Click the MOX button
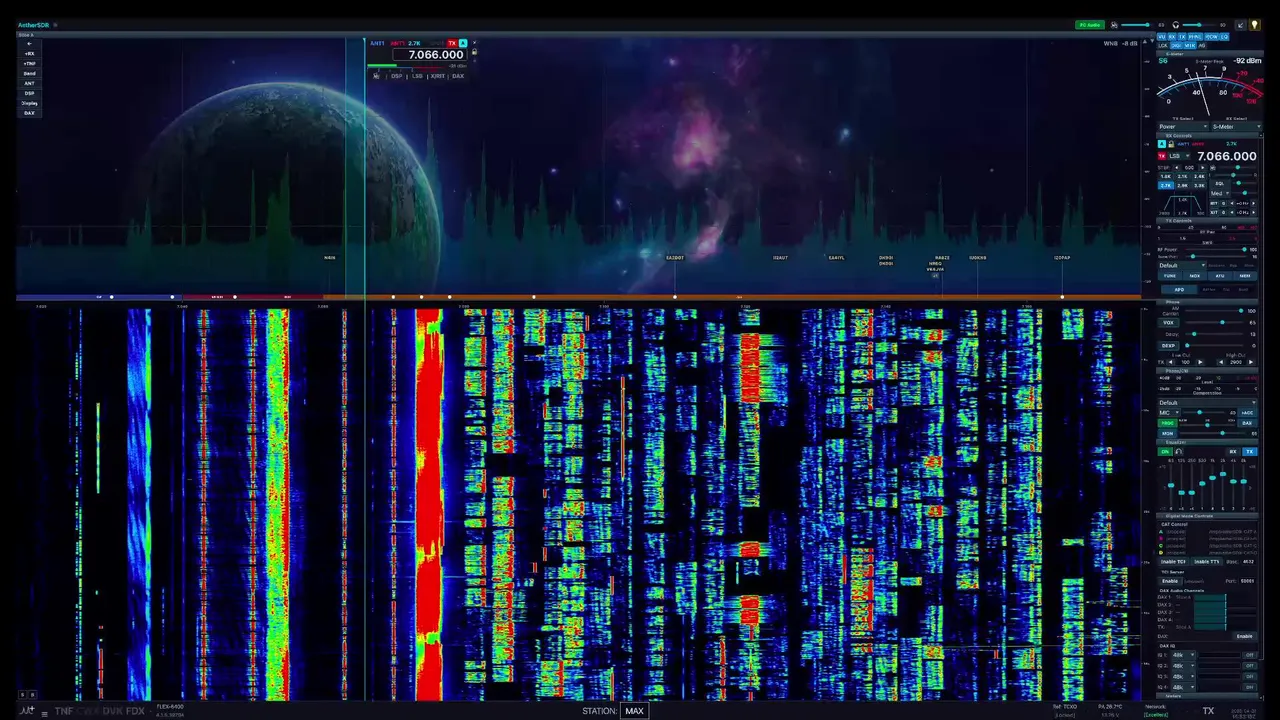This screenshot has height=720, width=1280. pyautogui.click(x=1195, y=276)
